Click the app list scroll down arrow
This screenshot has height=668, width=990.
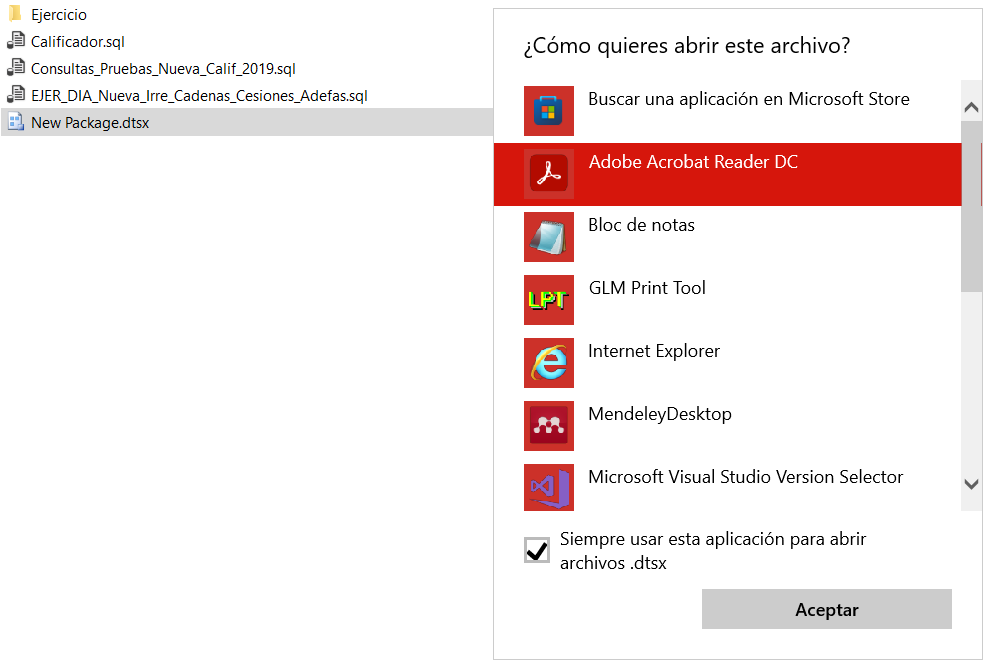point(972,484)
